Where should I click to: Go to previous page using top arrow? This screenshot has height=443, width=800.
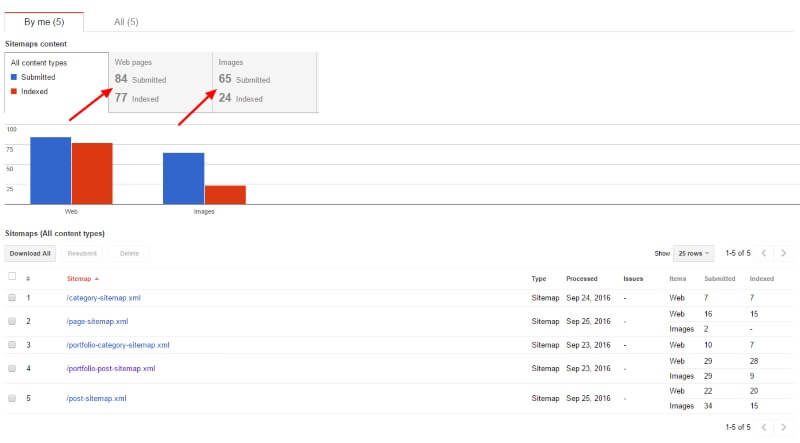[763, 253]
